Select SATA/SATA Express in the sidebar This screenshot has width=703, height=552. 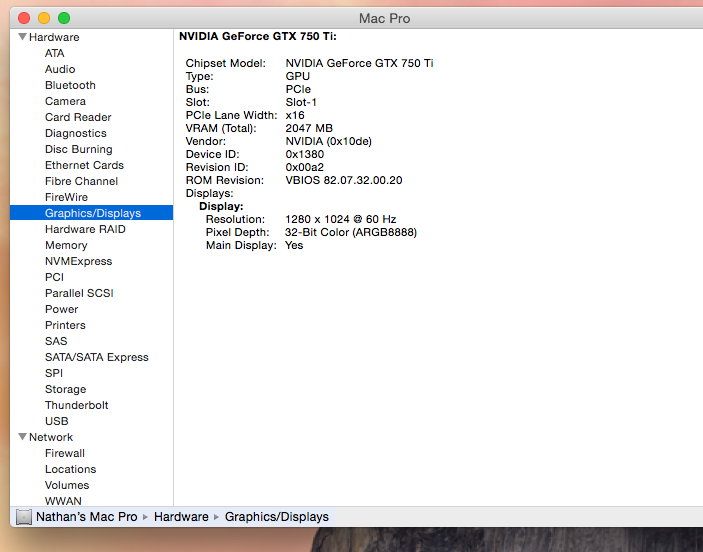[x=96, y=357]
